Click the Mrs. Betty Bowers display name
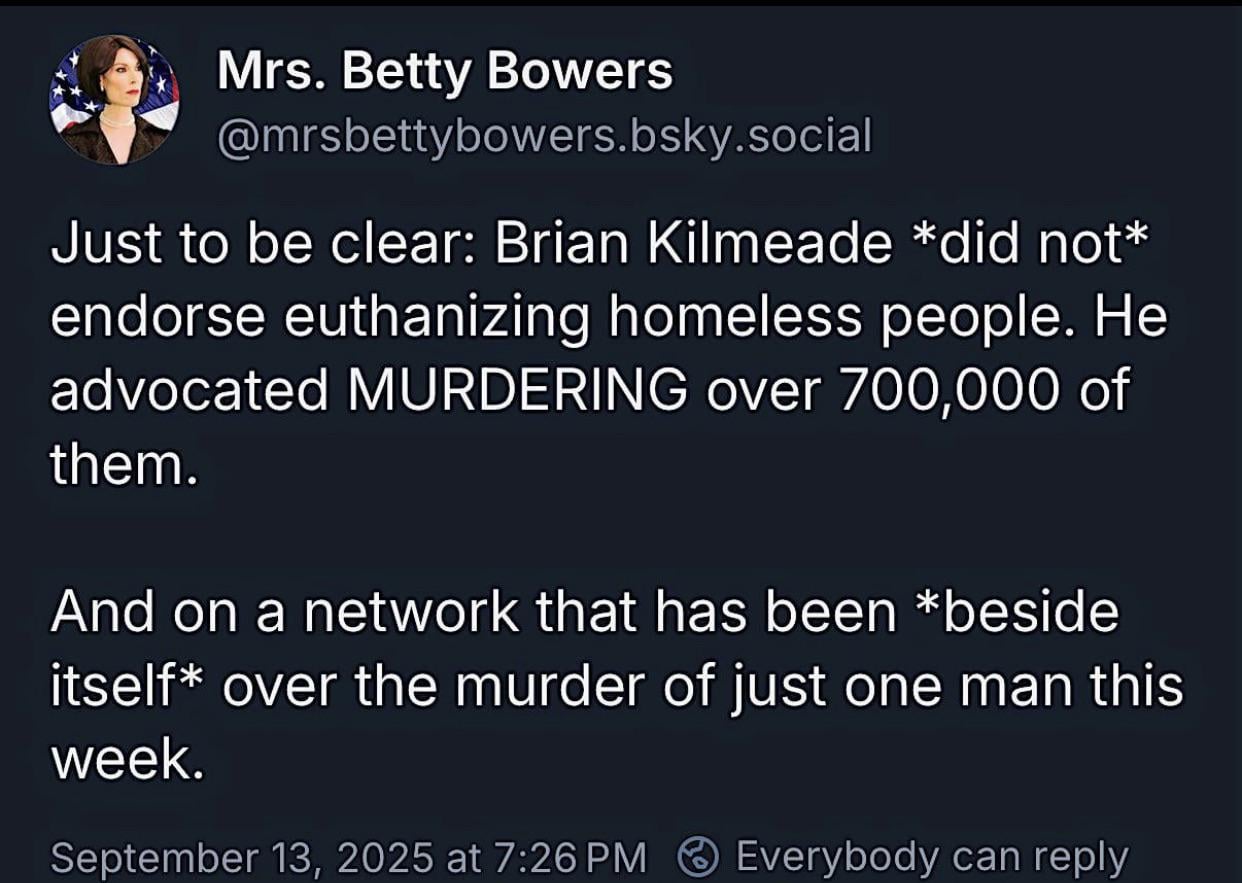The height and width of the screenshot is (883, 1242). [x=444, y=72]
